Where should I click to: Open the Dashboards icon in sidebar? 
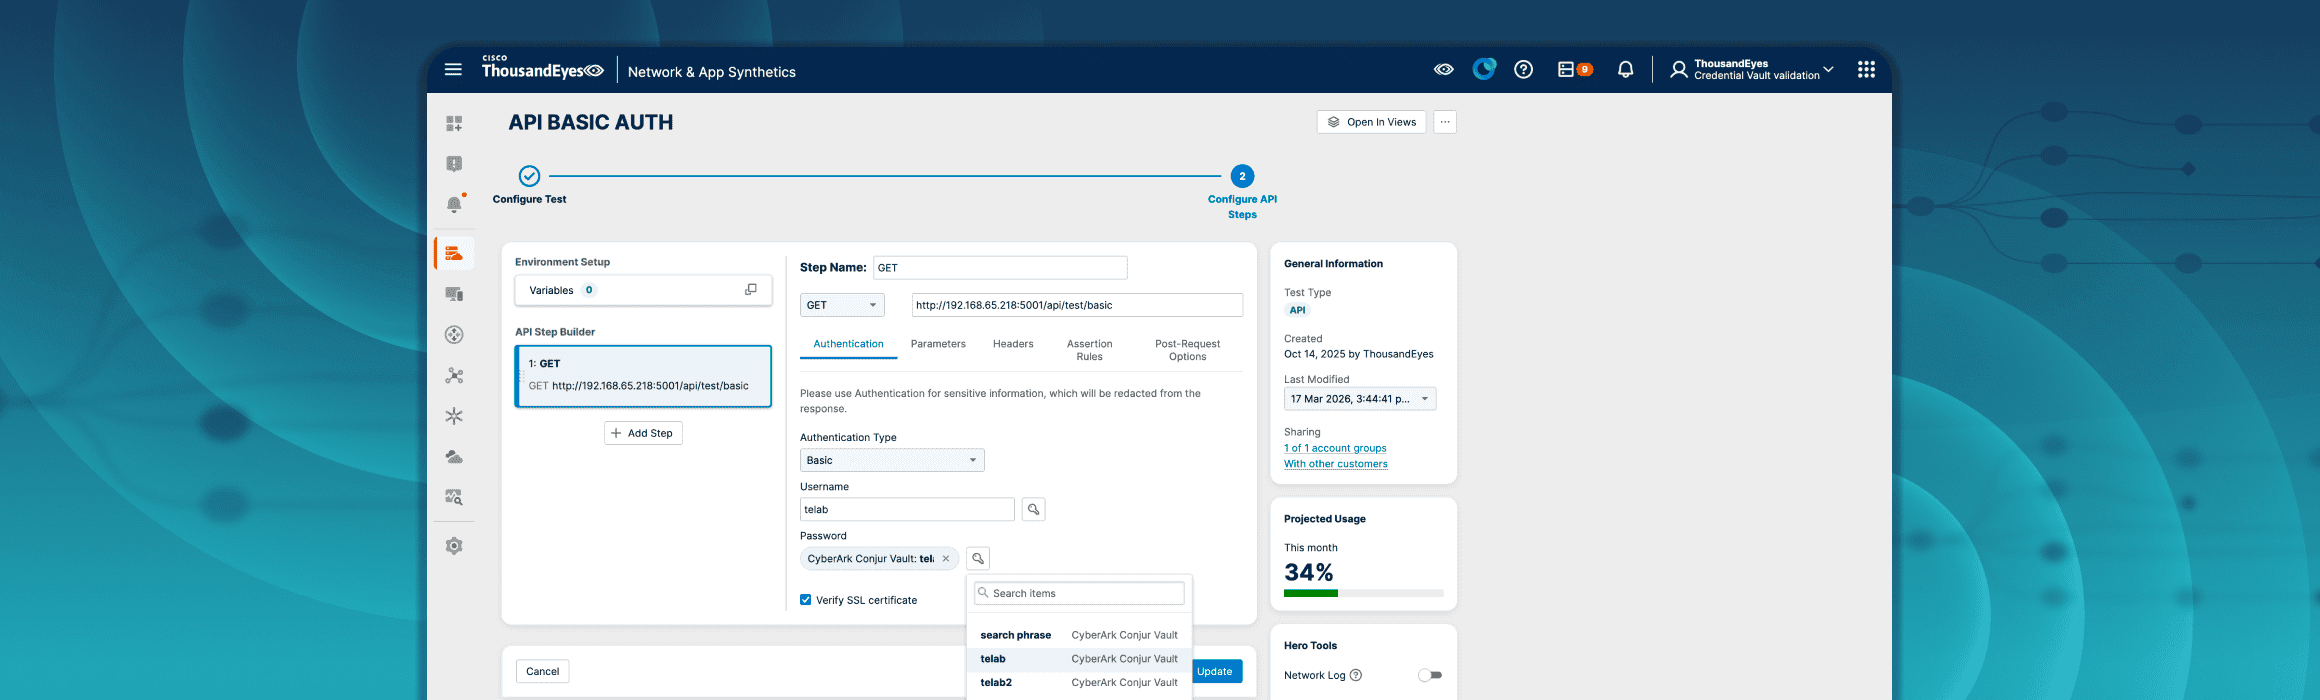coord(454,123)
